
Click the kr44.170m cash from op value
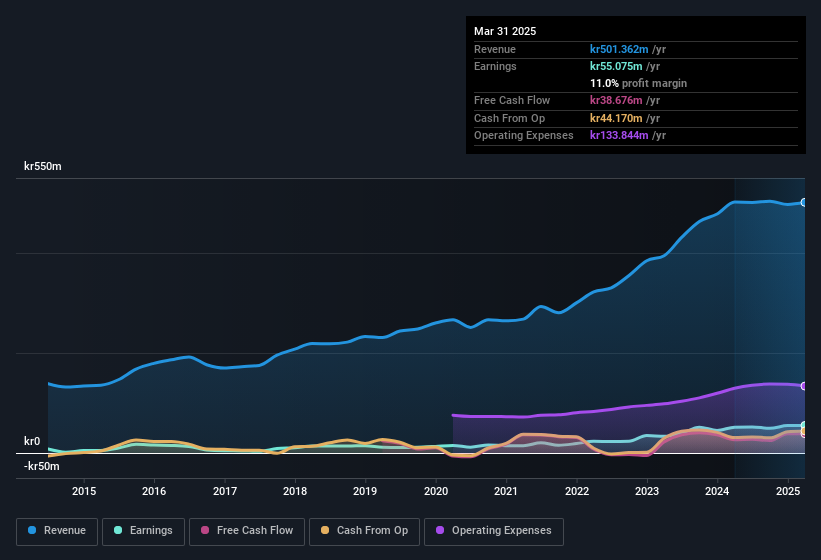(616, 118)
